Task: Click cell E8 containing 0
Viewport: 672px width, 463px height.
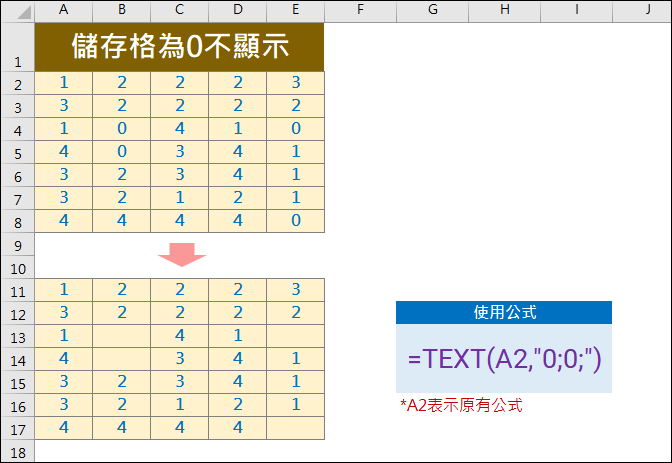Action: (295, 221)
